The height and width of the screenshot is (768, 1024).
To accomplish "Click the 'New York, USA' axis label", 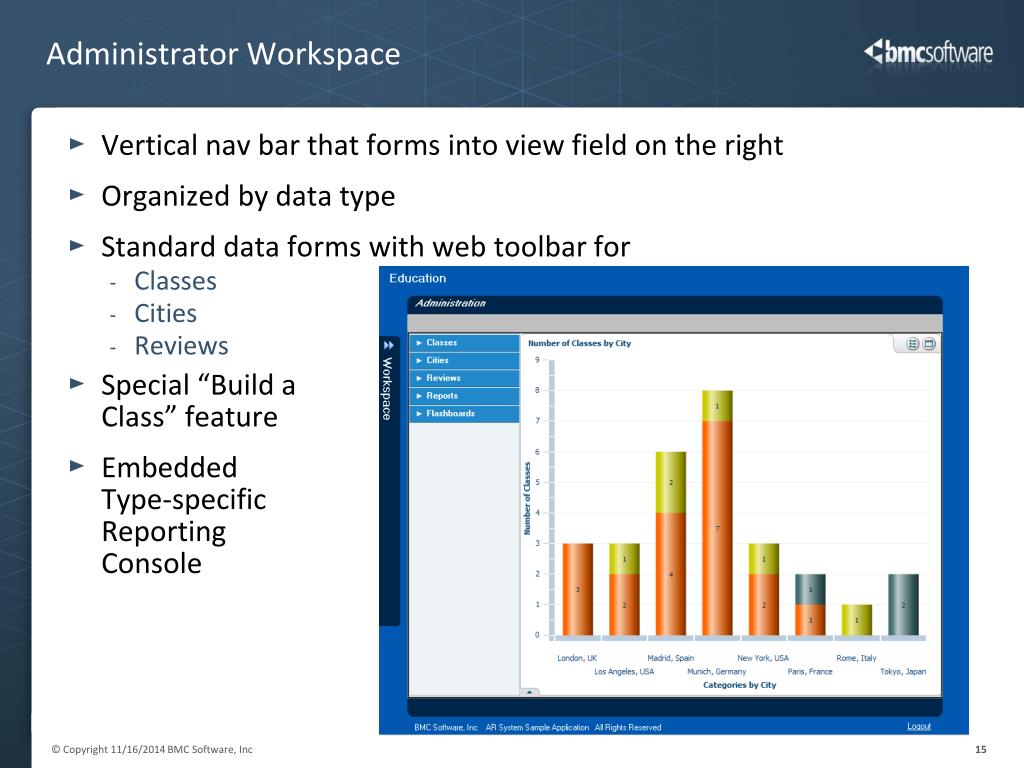I will pyautogui.click(x=763, y=658).
